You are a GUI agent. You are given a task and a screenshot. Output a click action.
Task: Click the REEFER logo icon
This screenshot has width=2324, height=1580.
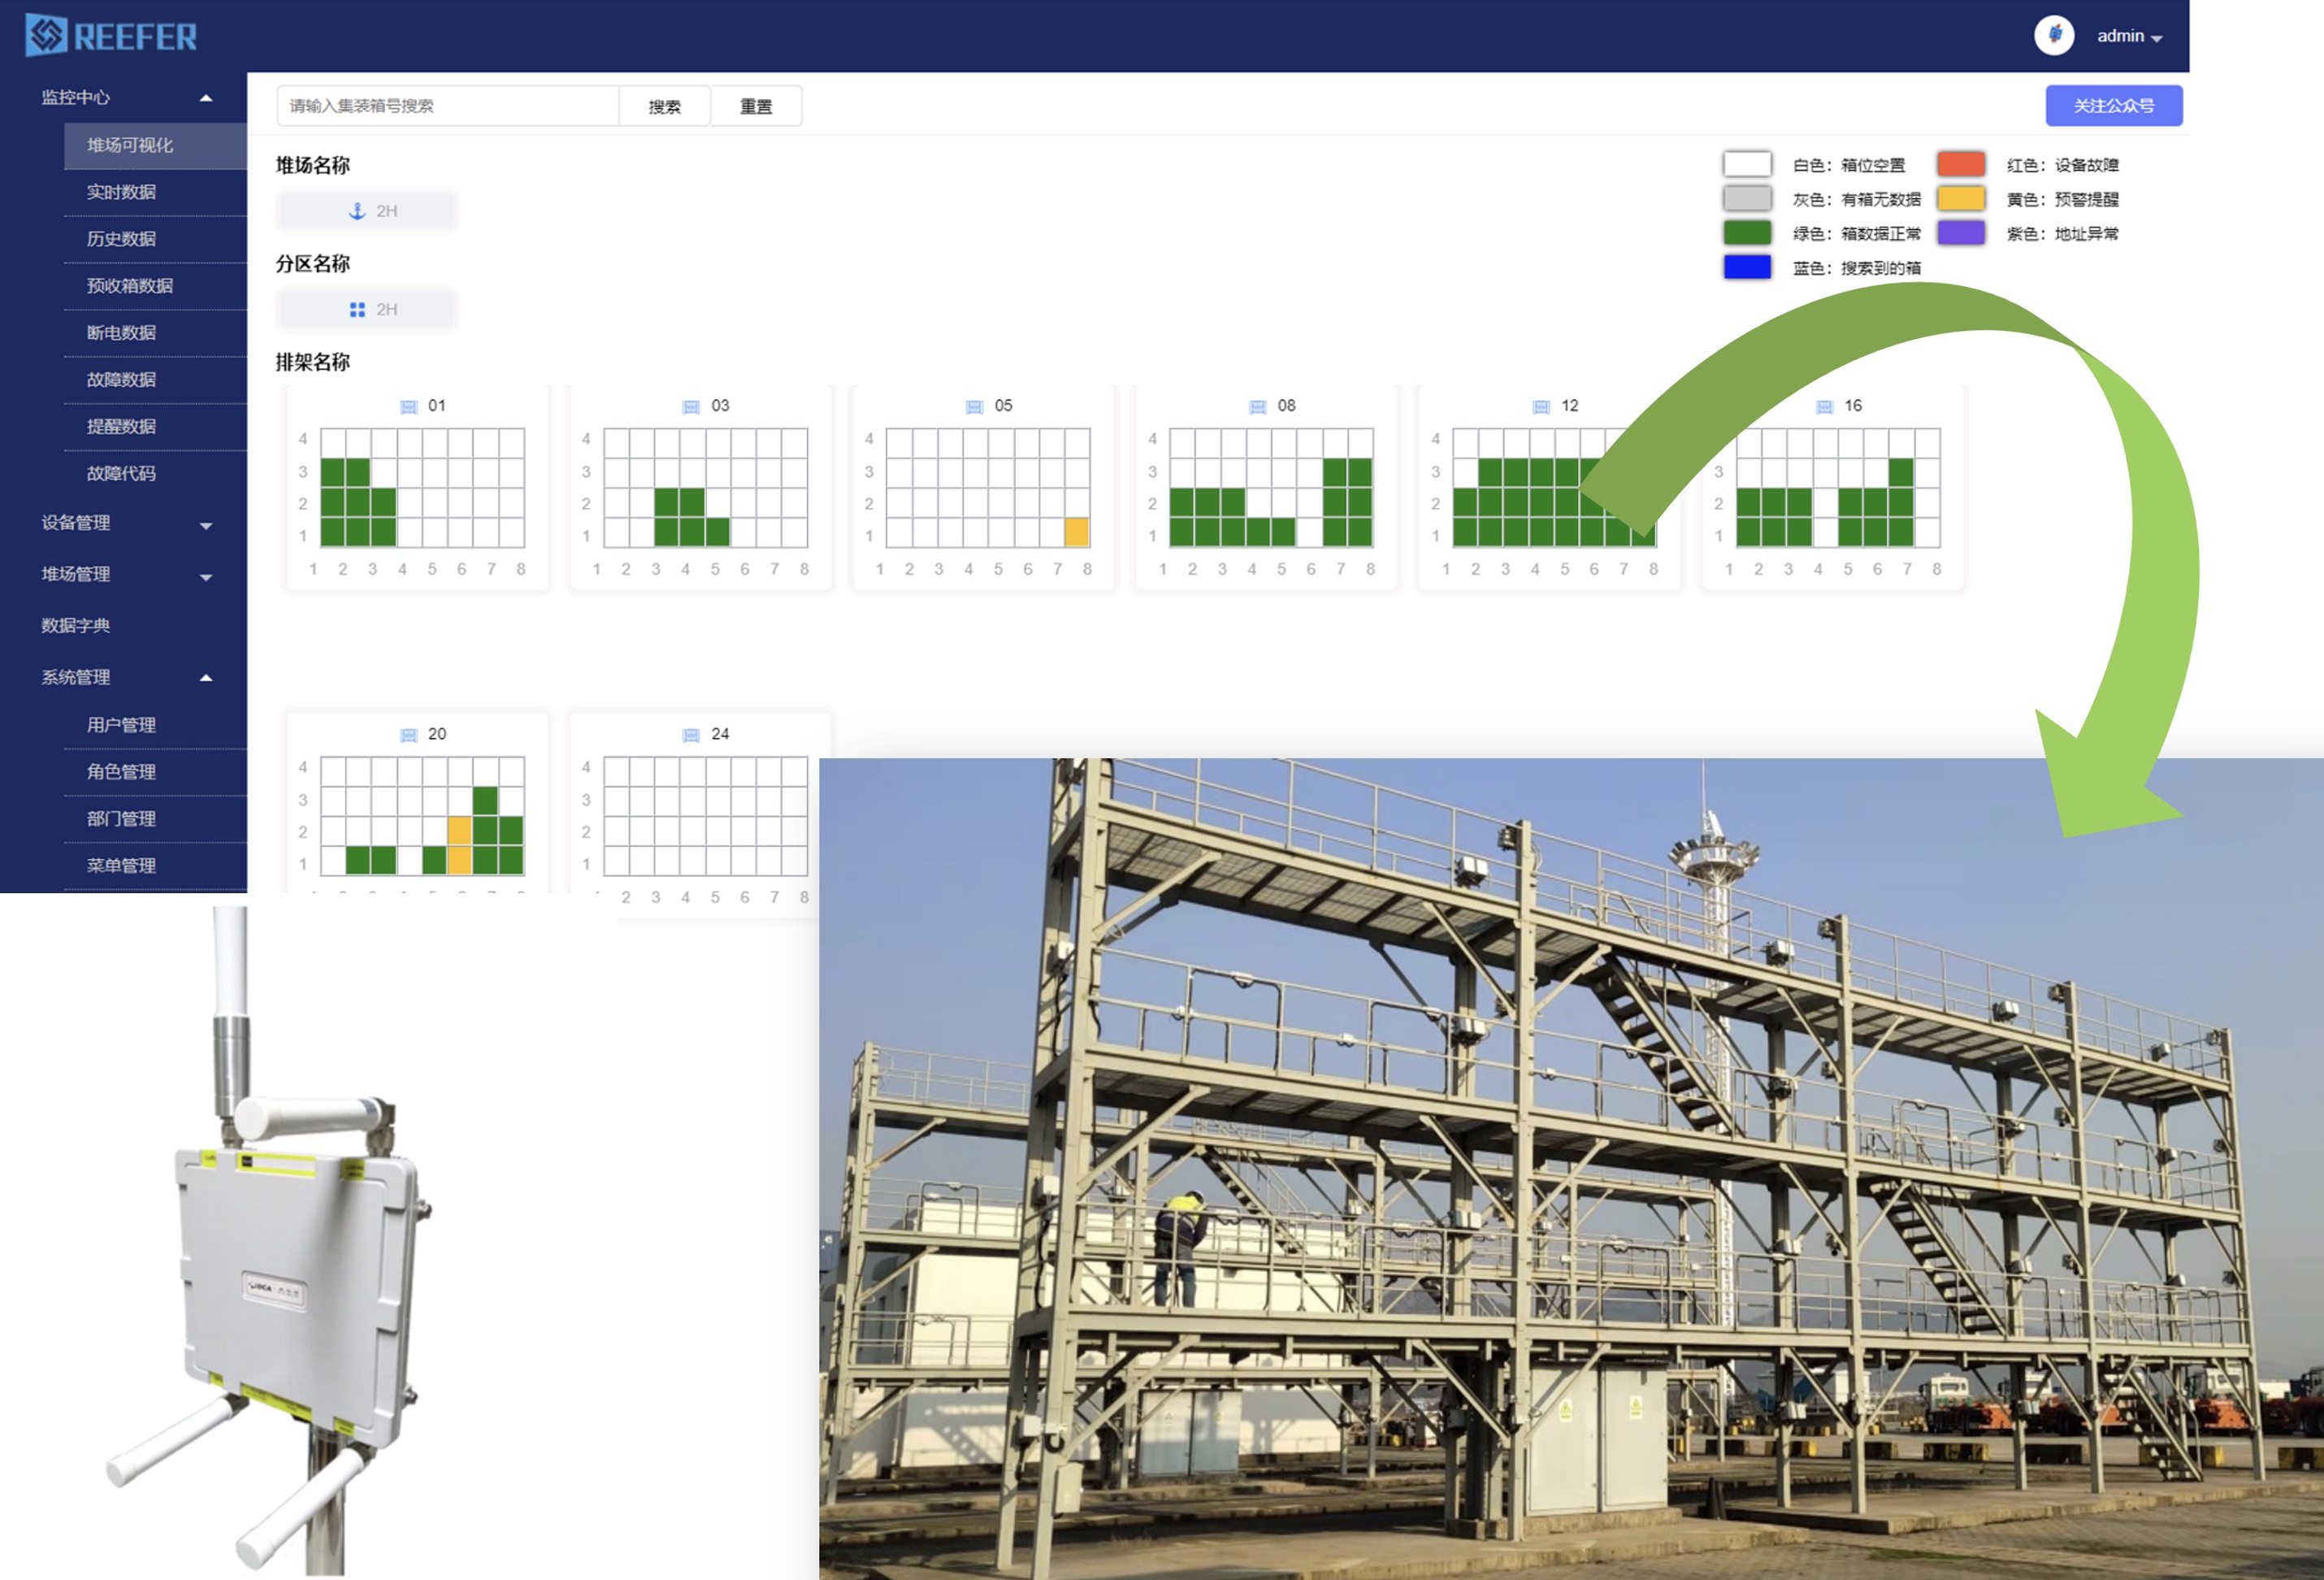tap(46, 35)
